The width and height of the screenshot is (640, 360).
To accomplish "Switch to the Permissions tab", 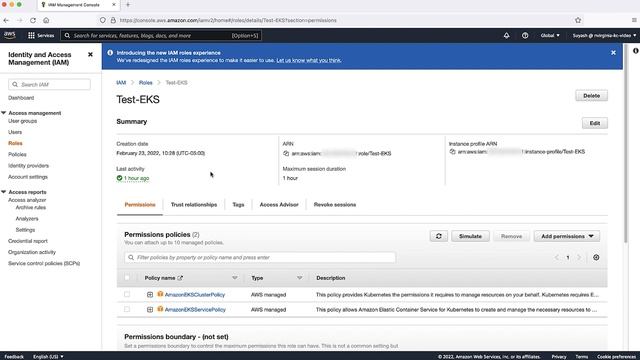I will click(x=140, y=204).
